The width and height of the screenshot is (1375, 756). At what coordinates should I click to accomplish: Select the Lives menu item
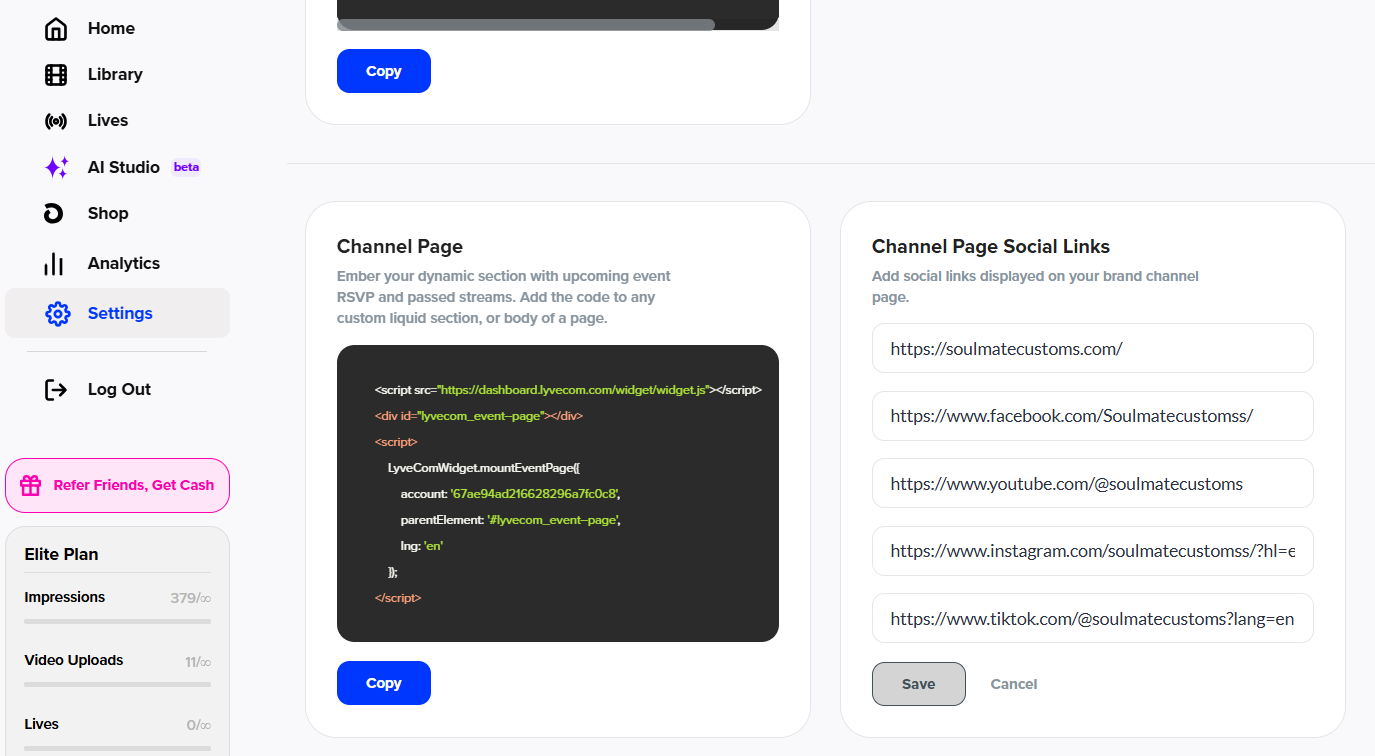[x=108, y=121]
